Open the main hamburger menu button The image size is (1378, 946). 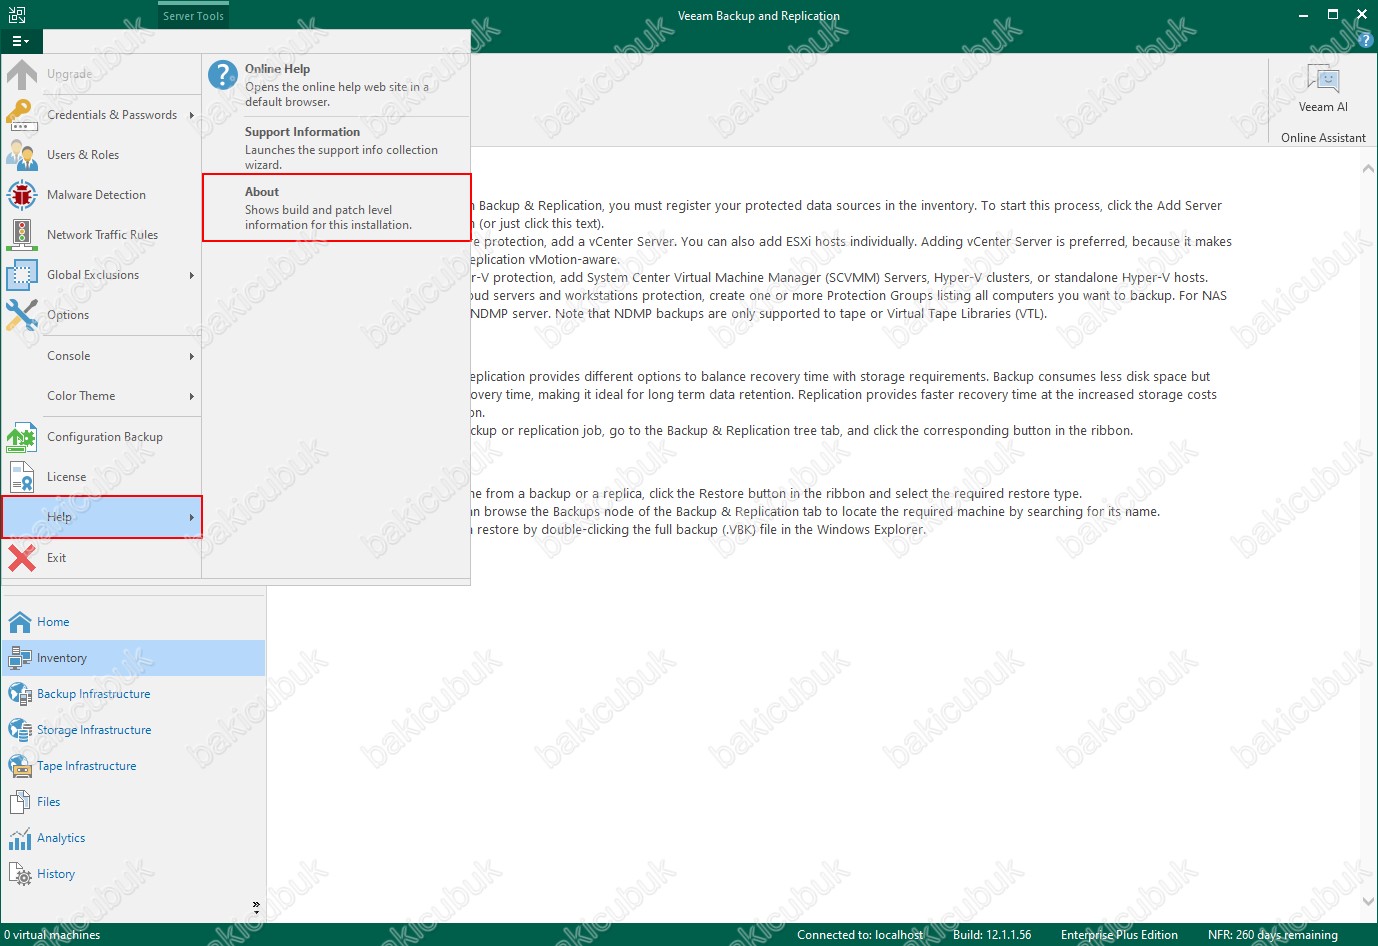20,41
